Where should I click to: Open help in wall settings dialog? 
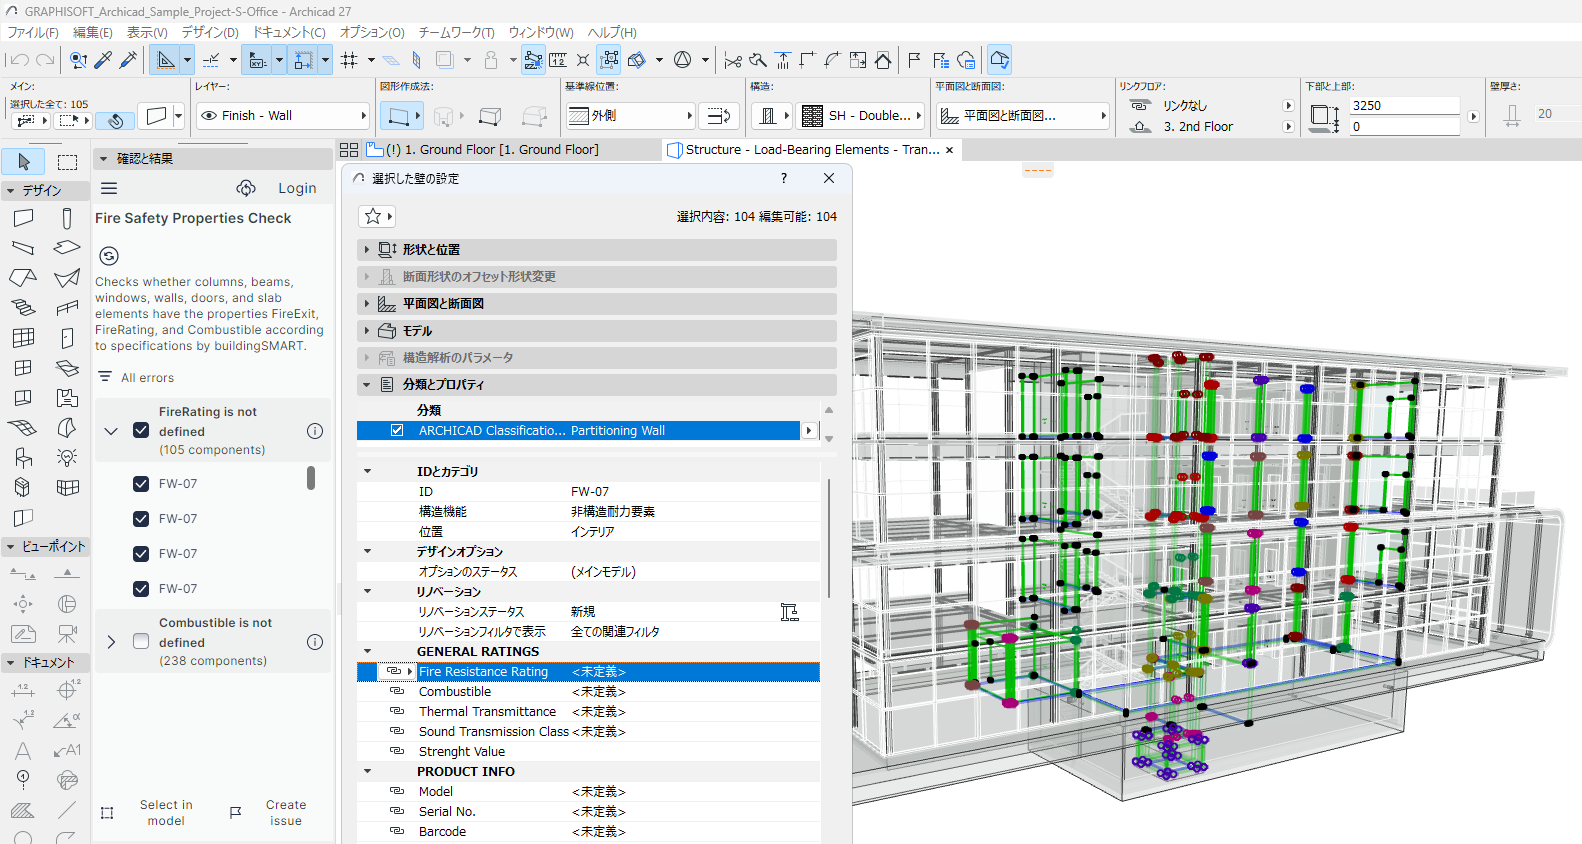point(783,178)
